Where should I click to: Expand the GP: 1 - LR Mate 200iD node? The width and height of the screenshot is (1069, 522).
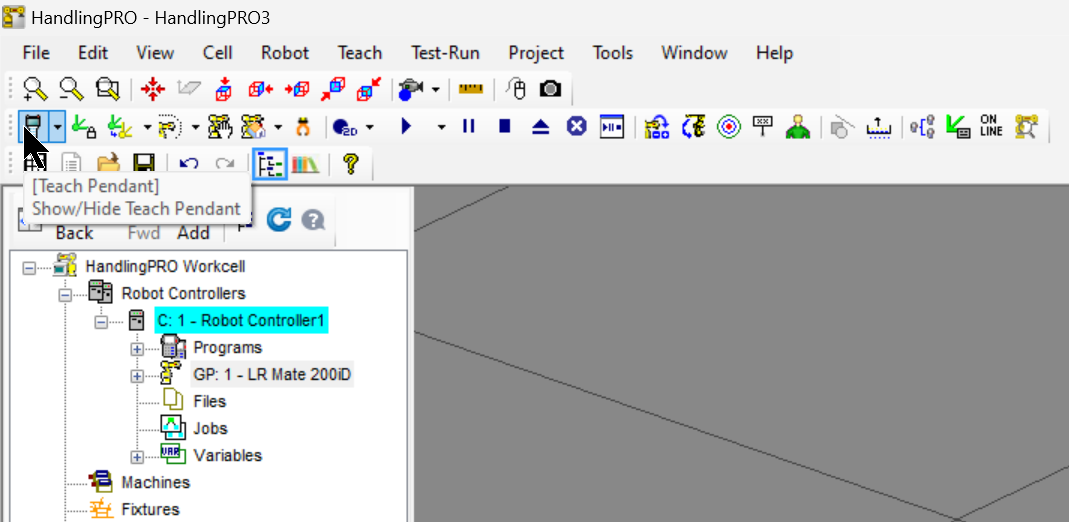[137, 376]
